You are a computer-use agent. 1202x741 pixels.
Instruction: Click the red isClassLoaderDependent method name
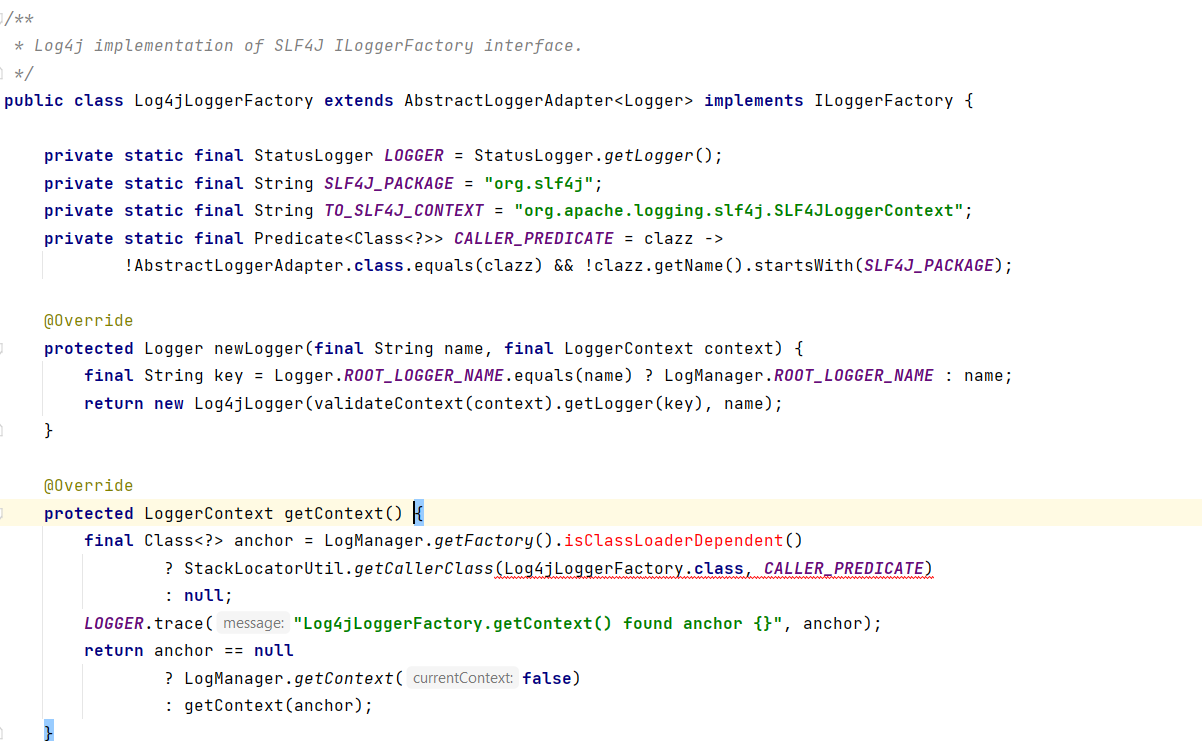[674, 541]
